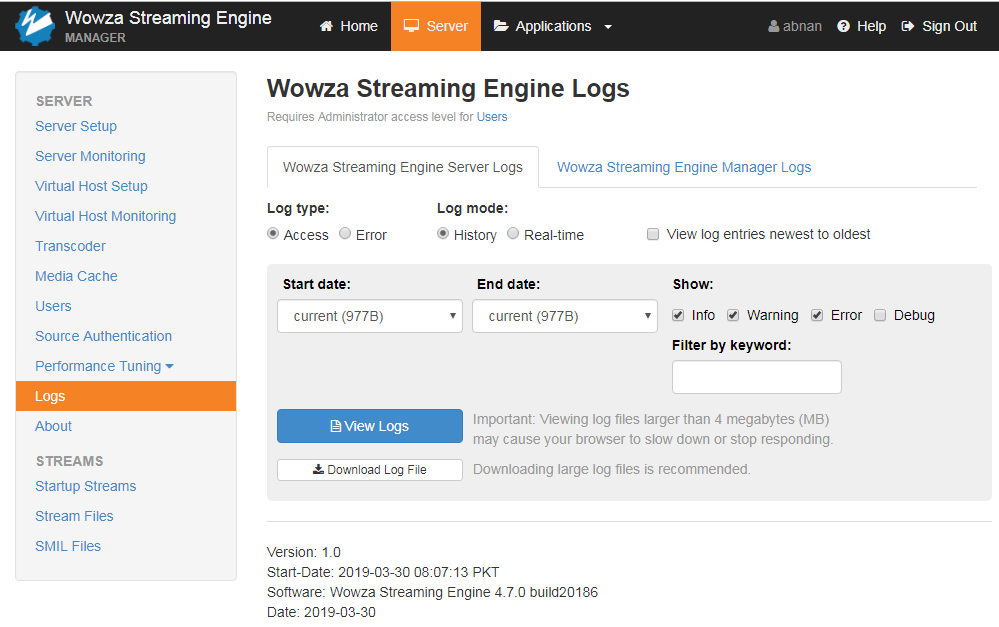Expand the Performance Tuning submenu caret
The height and width of the screenshot is (627, 999).
169,366
